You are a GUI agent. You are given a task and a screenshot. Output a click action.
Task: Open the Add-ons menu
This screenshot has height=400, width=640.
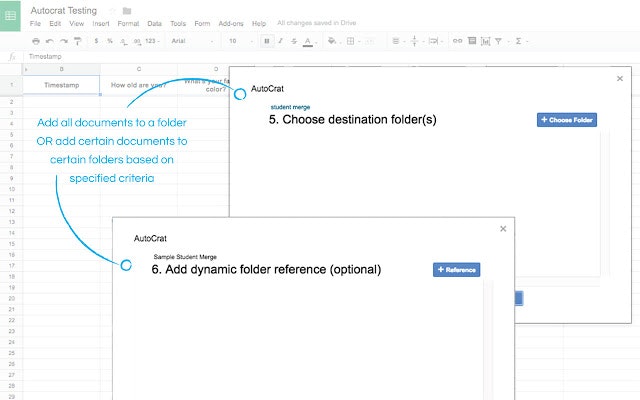tap(231, 24)
